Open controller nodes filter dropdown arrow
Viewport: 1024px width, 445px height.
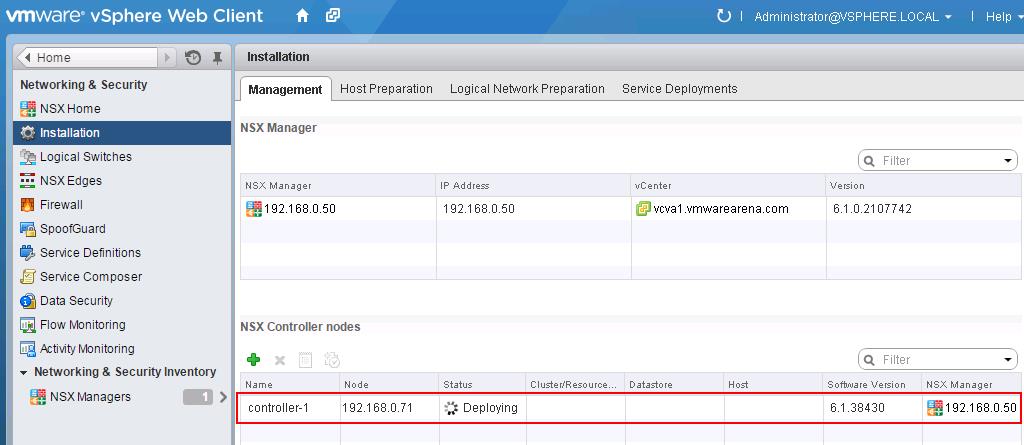click(1007, 359)
